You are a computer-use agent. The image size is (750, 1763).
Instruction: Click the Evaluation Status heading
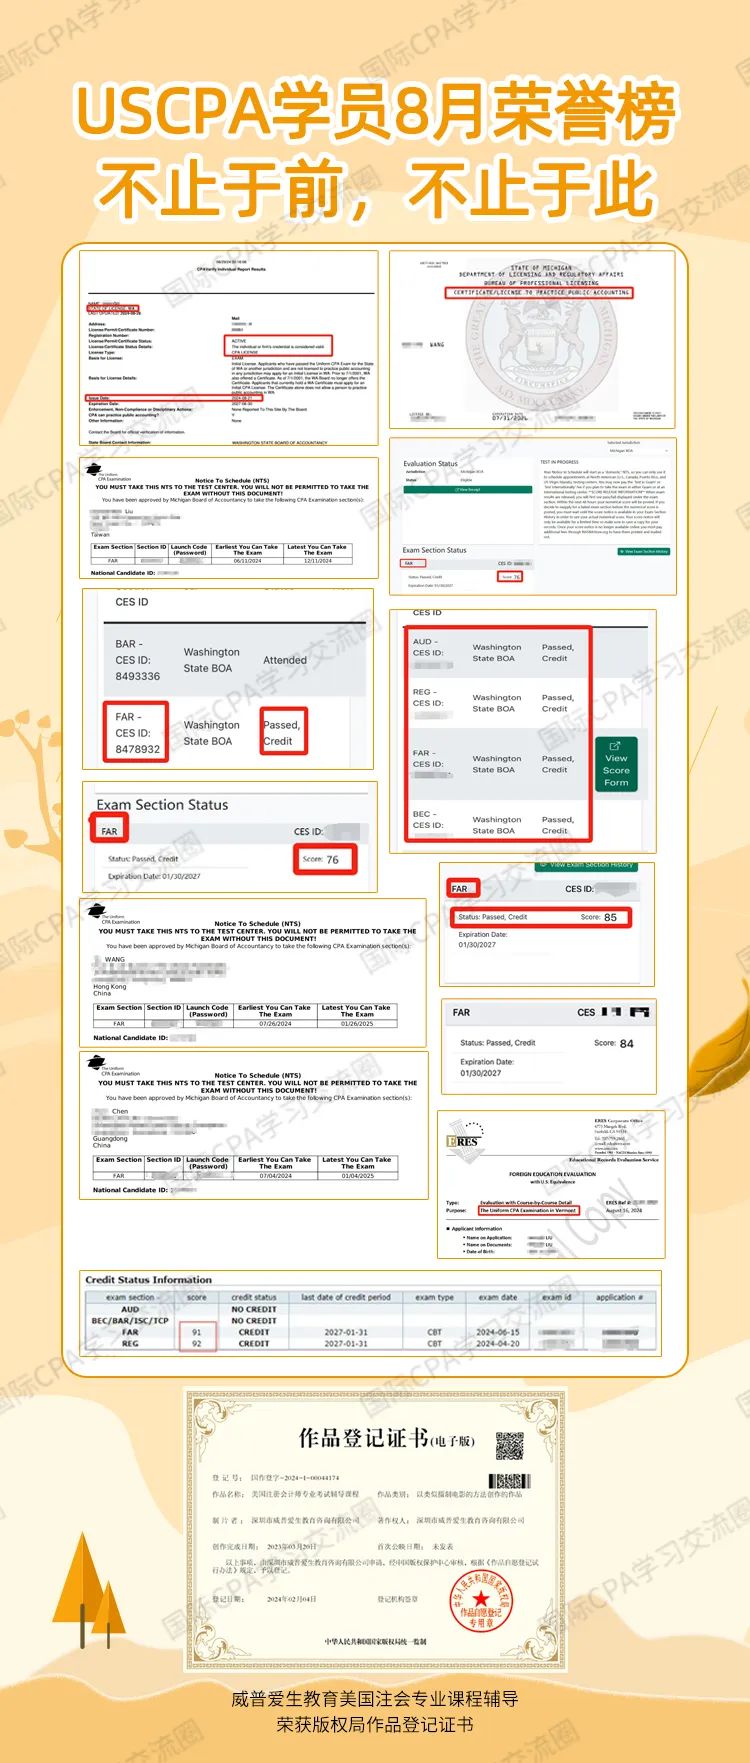[431, 464]
